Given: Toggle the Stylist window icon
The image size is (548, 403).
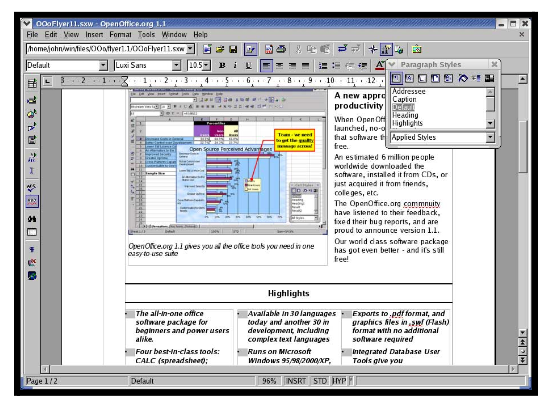Looking at the screenshot, I should pyautogui.click(x=386, y=49).
